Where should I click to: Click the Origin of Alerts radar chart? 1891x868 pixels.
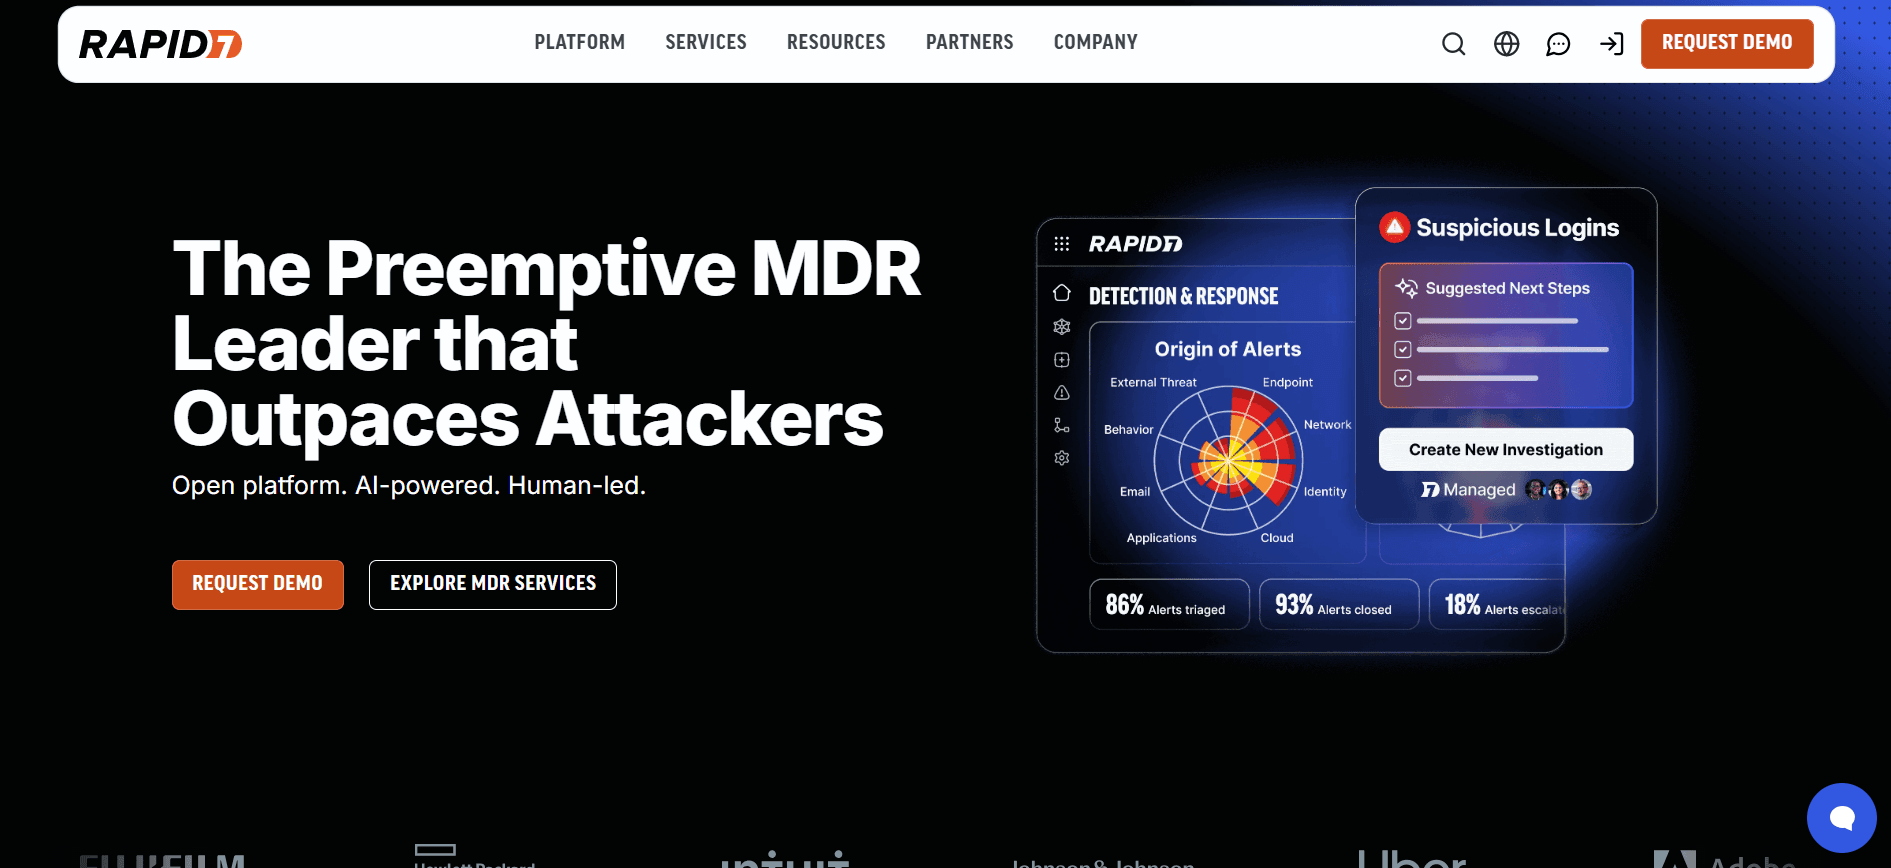pyautogui.click(x=1229, y=461)
